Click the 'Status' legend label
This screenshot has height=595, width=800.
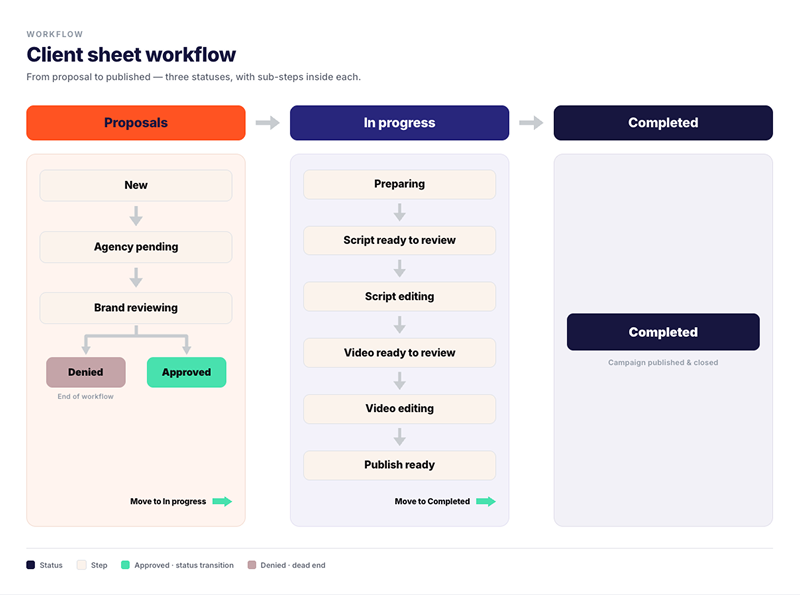51,565
